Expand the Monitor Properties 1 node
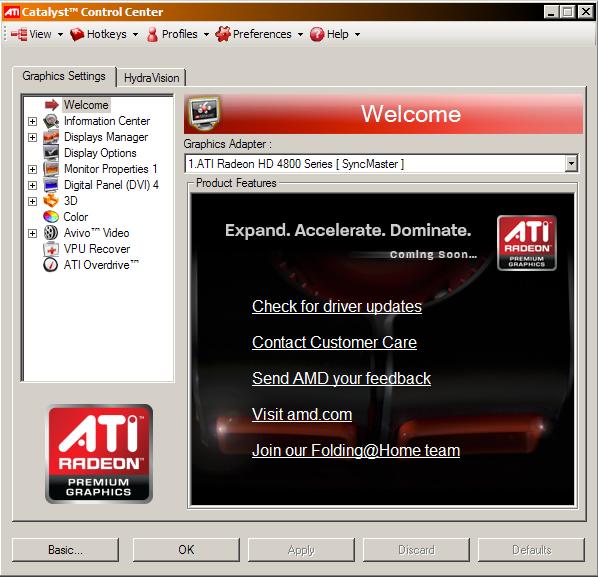This screenshot has width=598, height=577. pyautogui.click(x=32, y=169)
